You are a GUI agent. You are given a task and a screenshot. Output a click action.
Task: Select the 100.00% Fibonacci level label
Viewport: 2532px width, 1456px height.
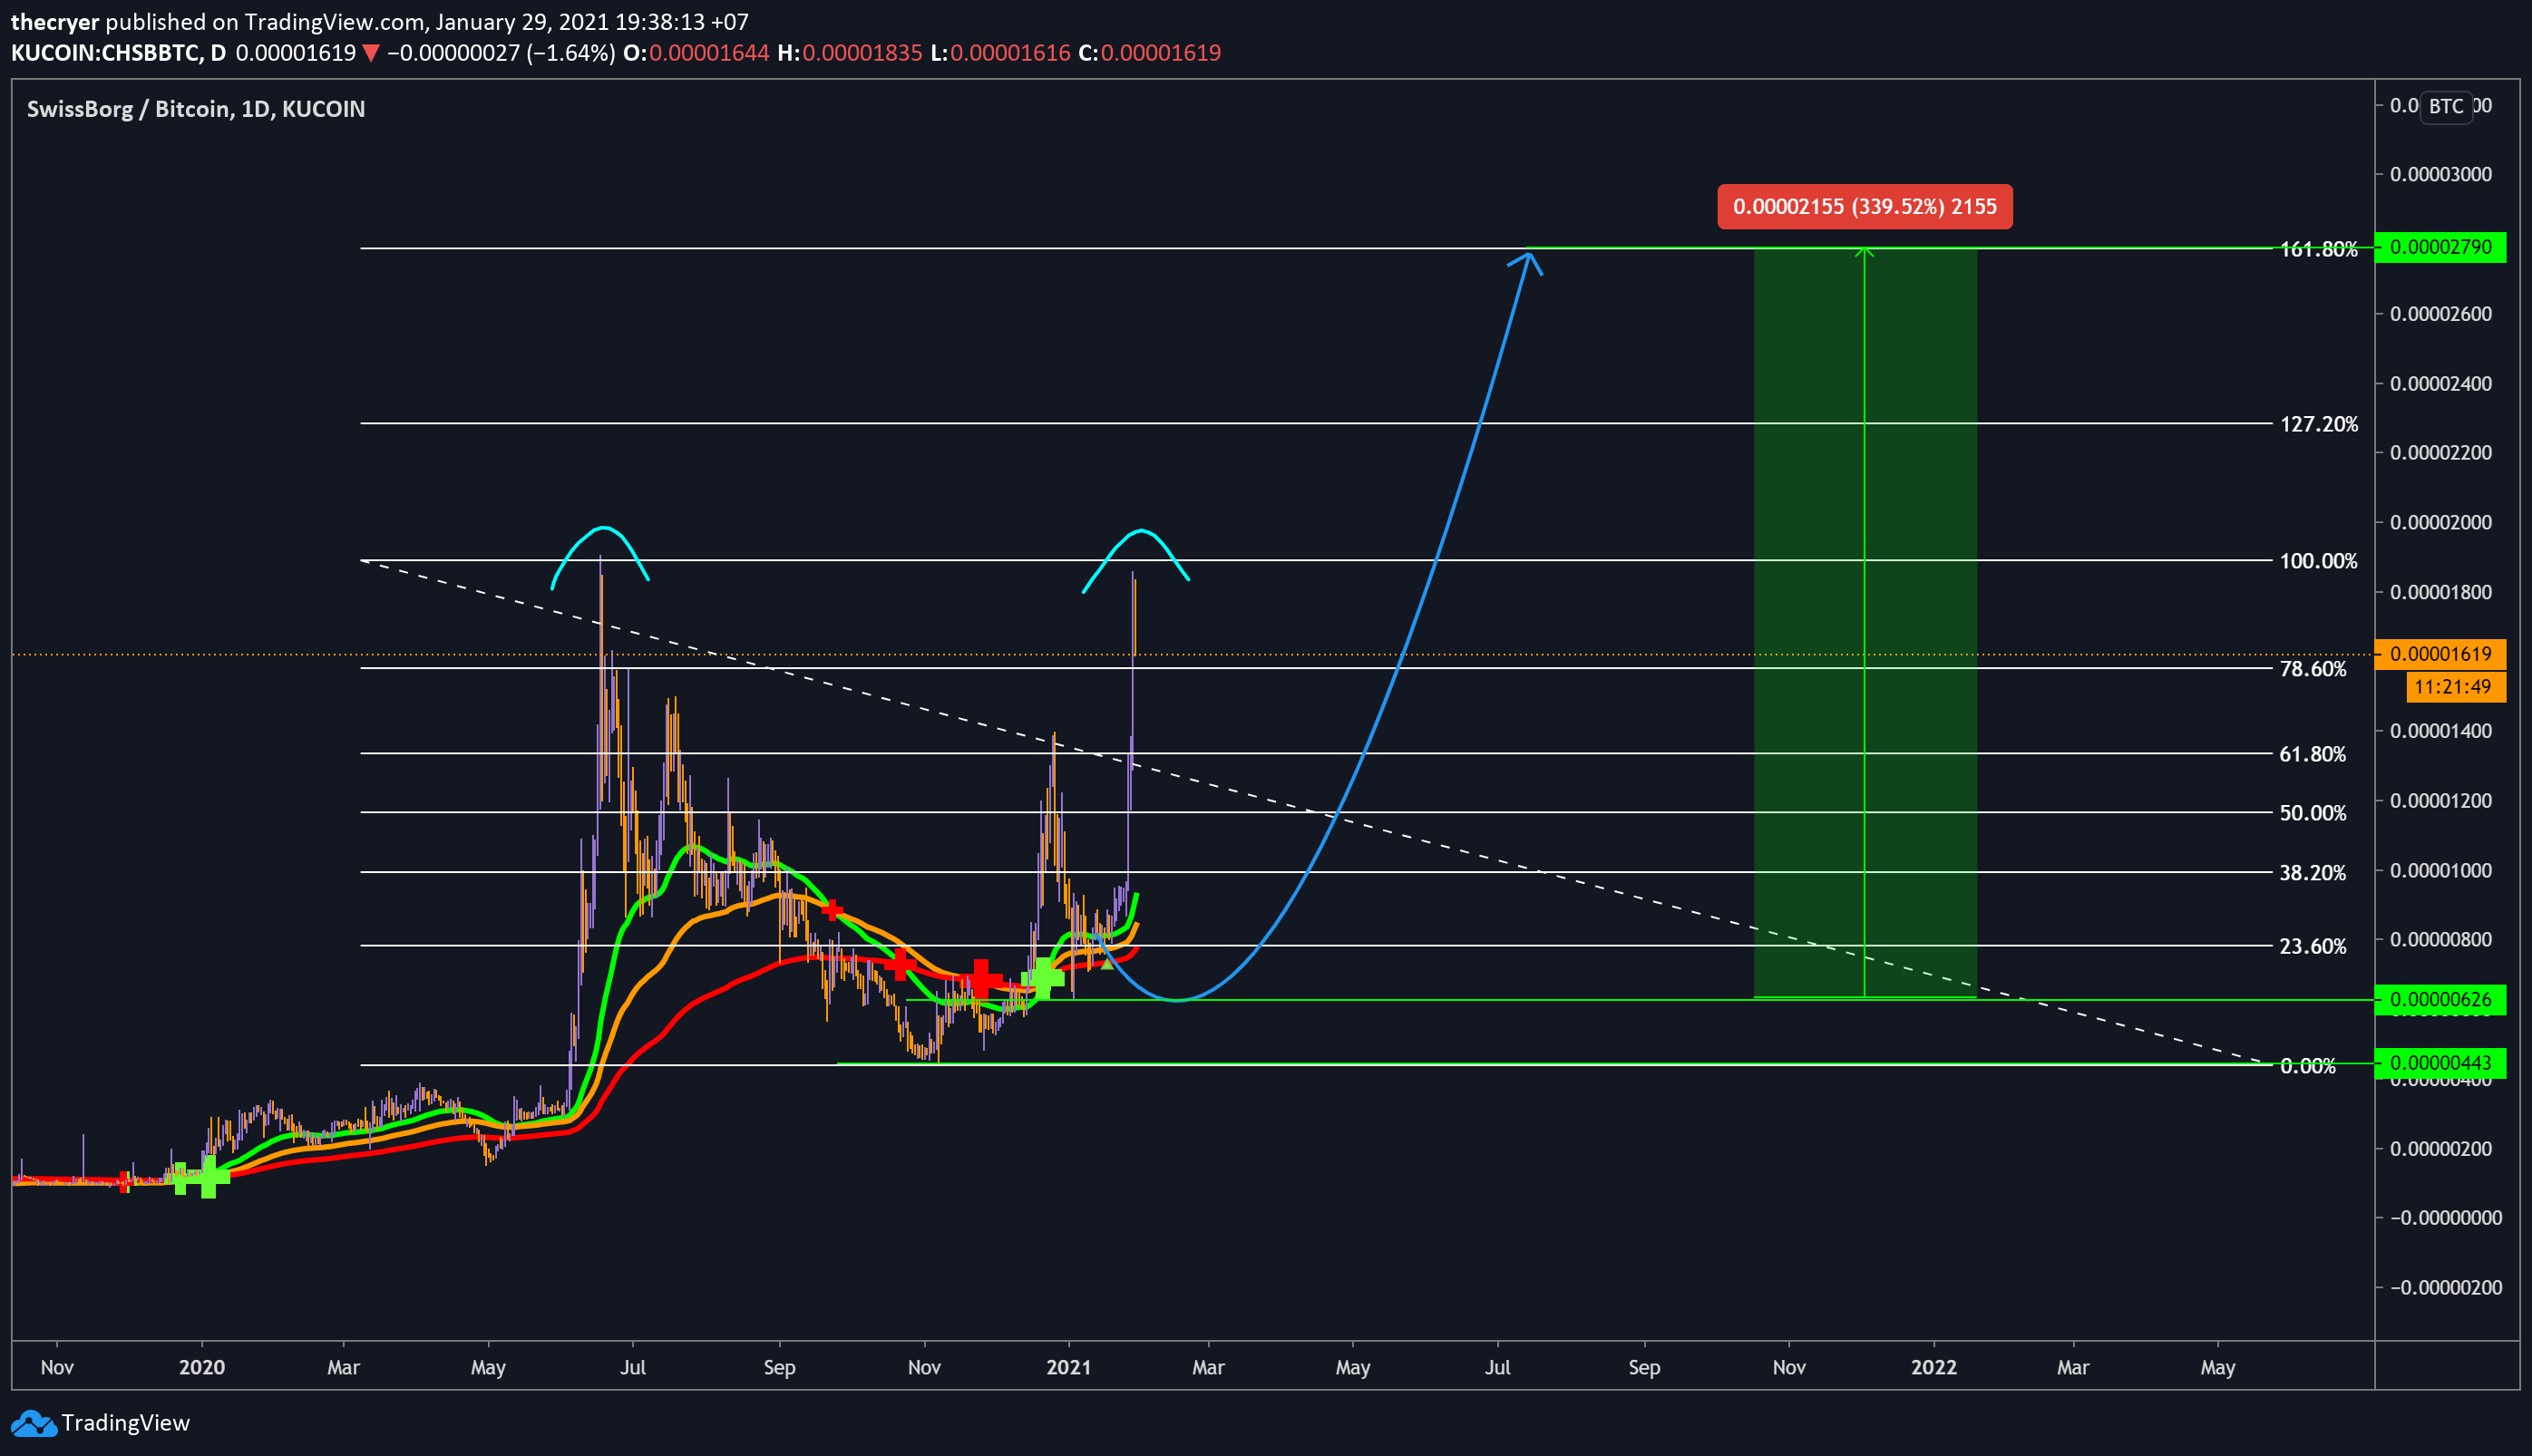click(2318, 561)
